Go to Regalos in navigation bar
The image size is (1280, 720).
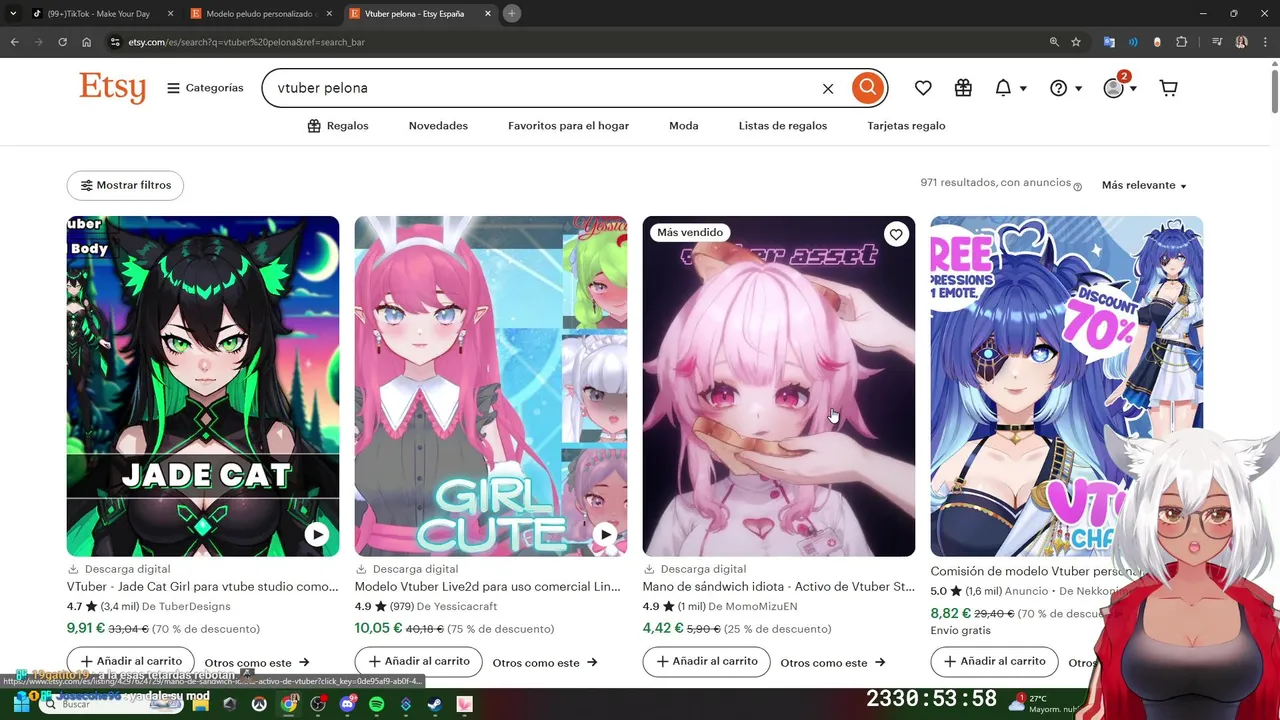tap(338, 126)
